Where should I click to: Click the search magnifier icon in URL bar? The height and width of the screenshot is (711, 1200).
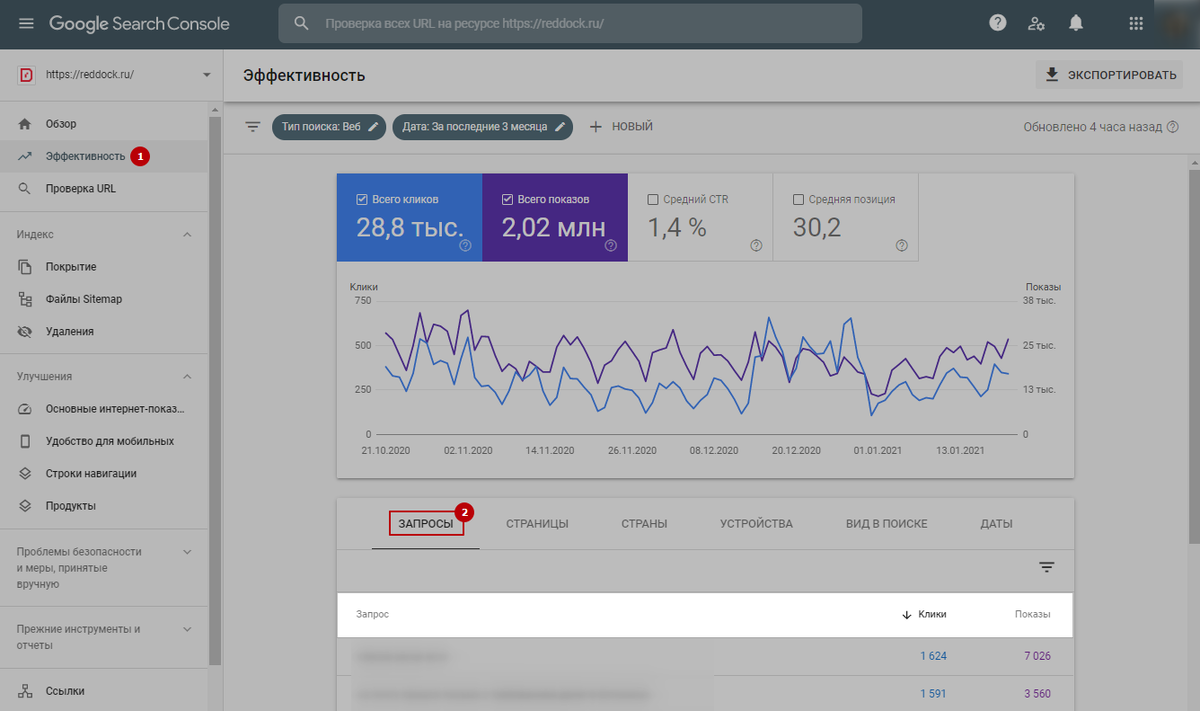tap(301, 23)
